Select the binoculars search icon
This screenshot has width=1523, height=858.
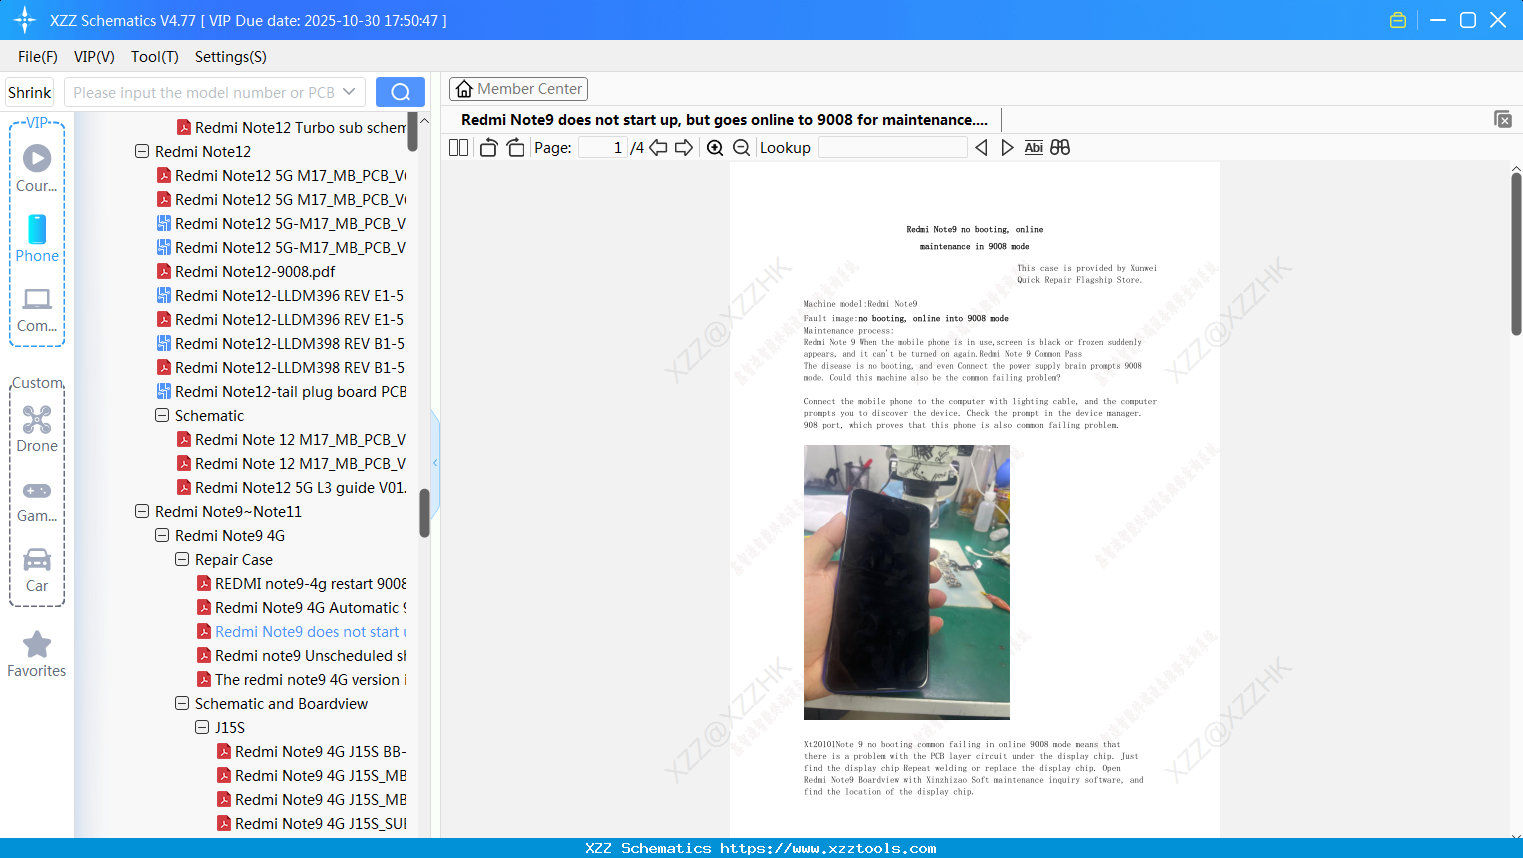pyautogui.click(x=1060, y=147)
